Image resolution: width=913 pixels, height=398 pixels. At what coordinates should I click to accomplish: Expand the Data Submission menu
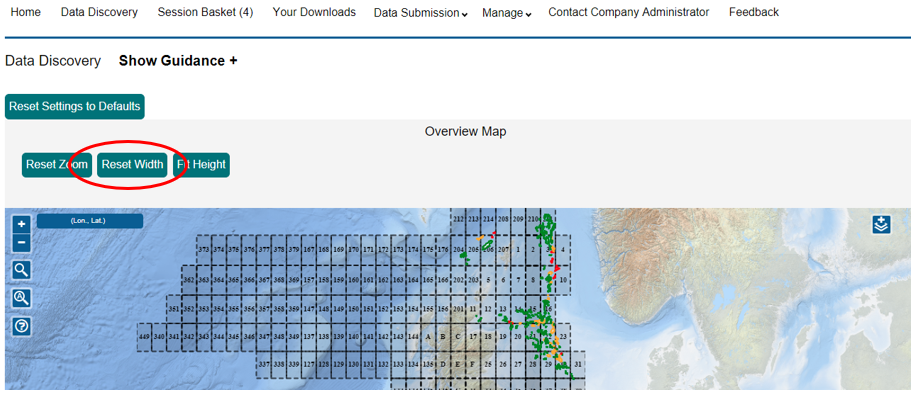point(420,13)
